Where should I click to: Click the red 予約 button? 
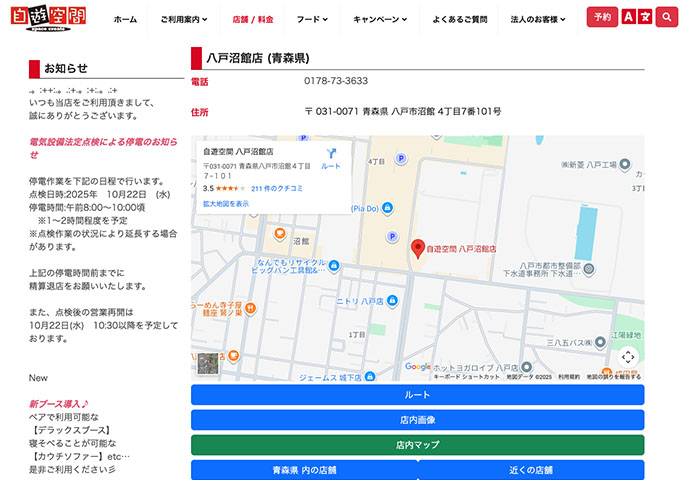pos(602,17)
